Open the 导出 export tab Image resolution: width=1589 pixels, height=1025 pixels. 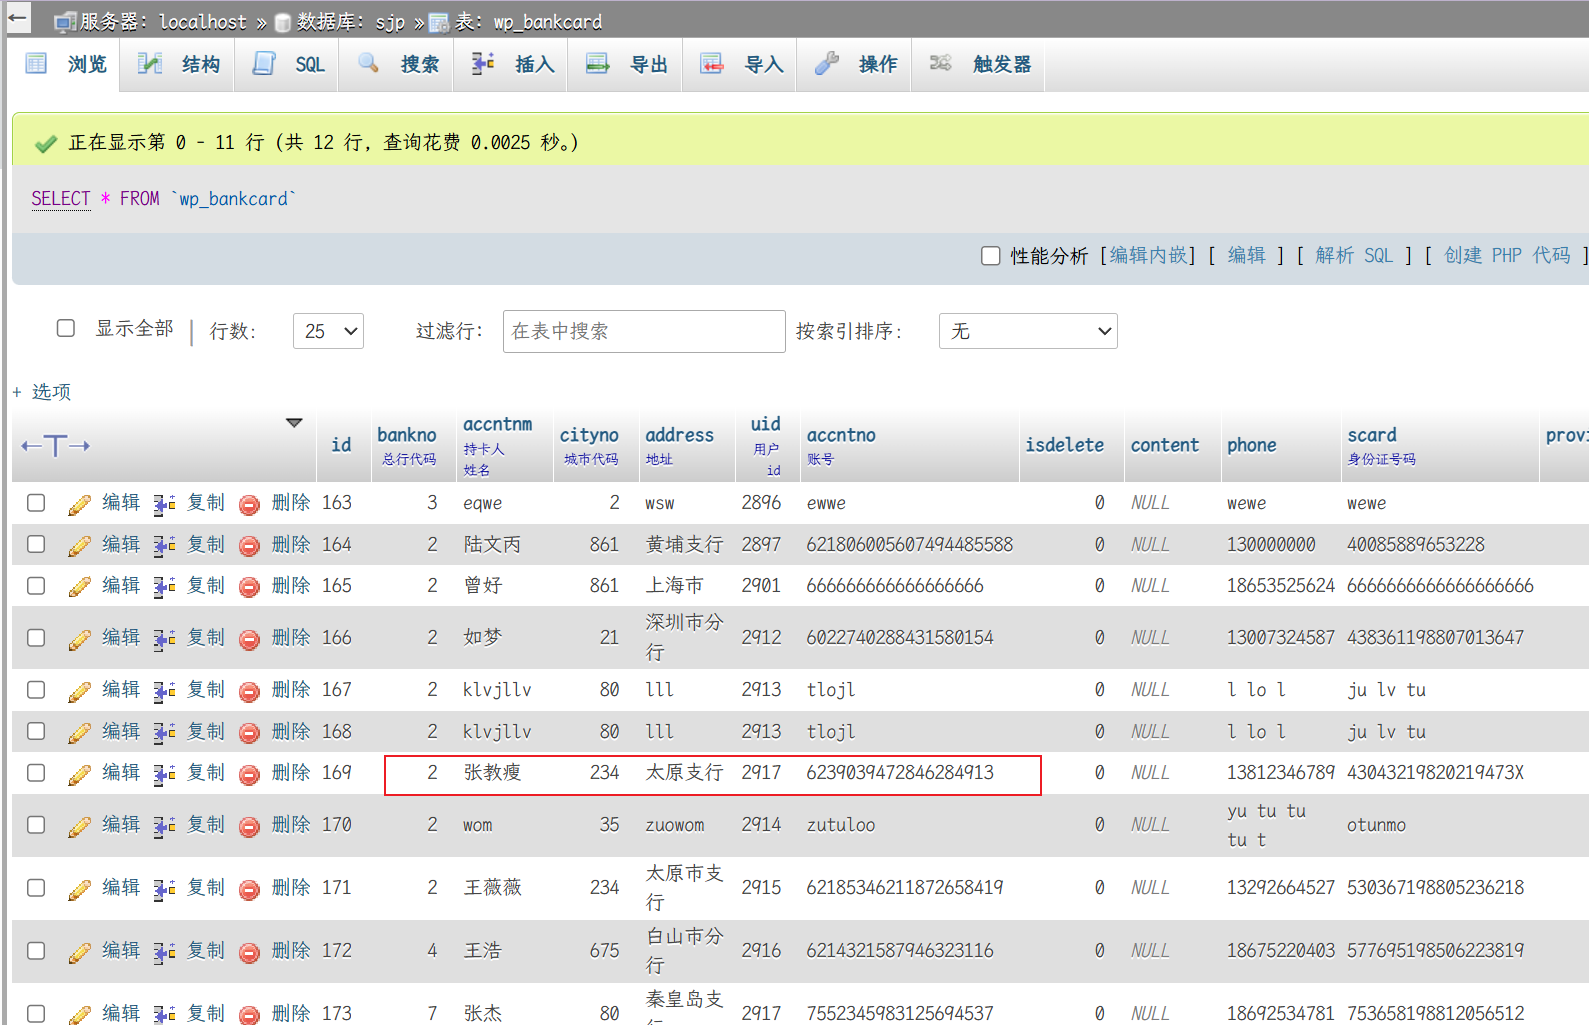pyautogui.click(x=627, y=64)
